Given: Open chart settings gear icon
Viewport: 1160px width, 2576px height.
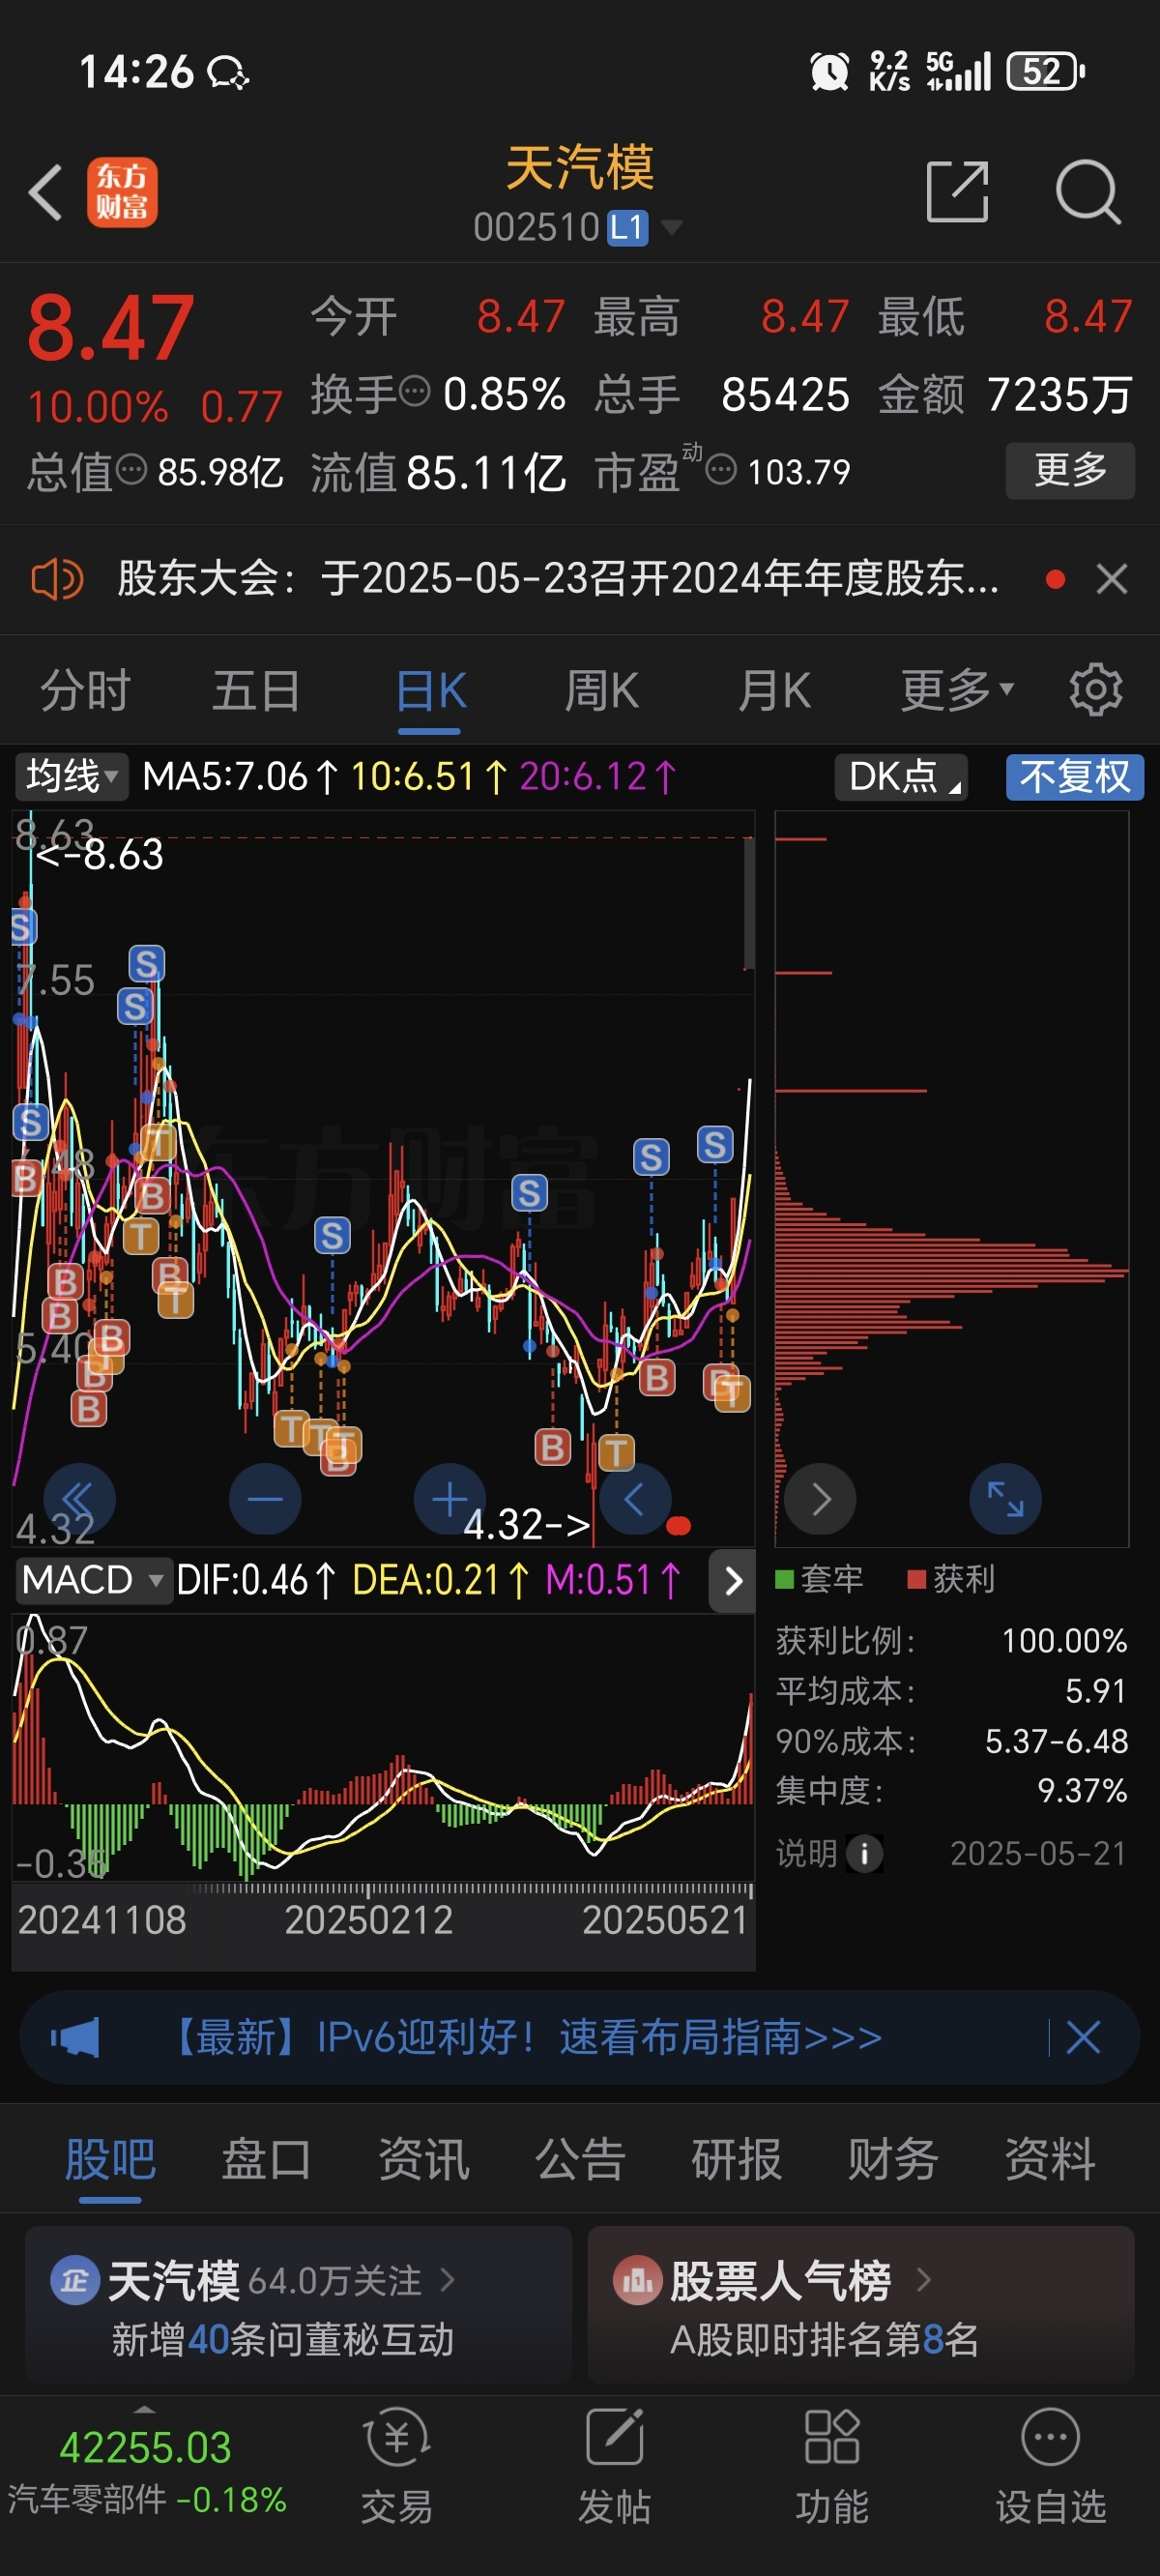Looking at the screenshot, I should [1096, 690].
